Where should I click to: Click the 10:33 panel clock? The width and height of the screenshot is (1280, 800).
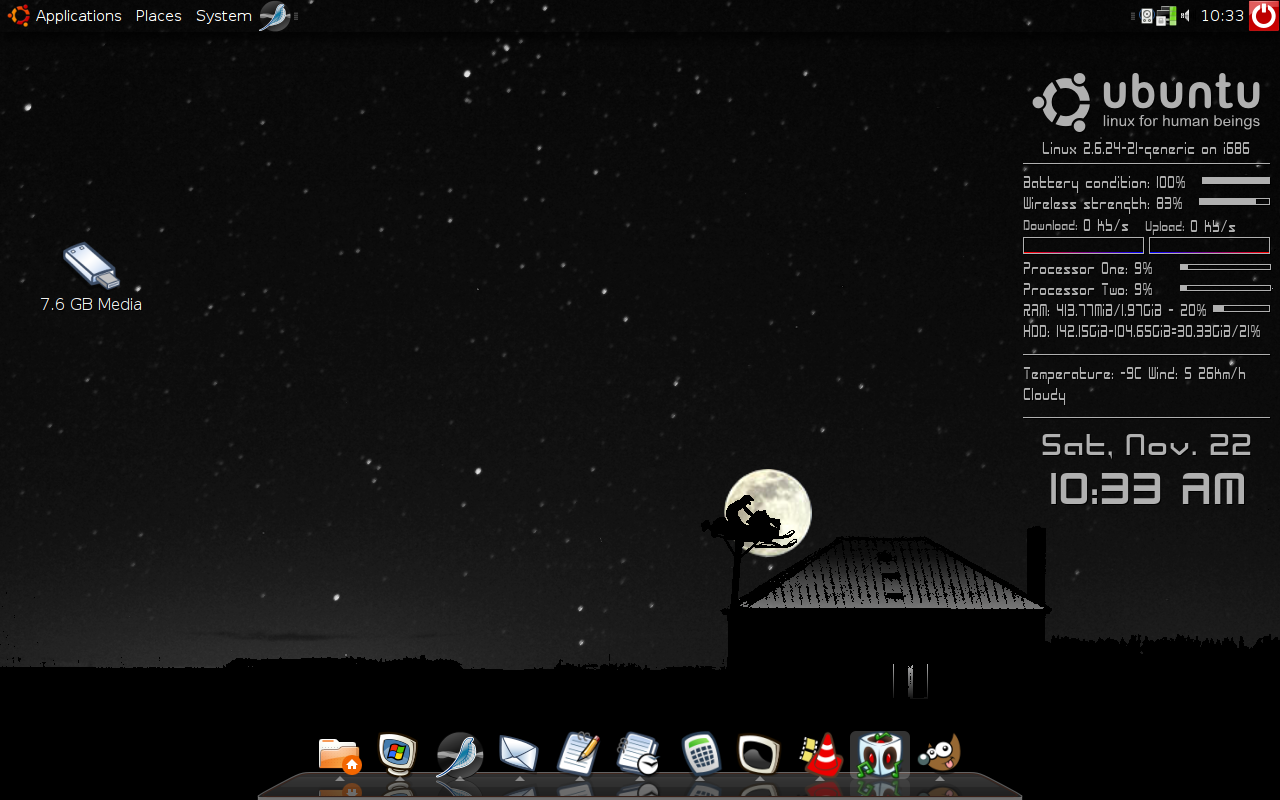point(1222,16)
